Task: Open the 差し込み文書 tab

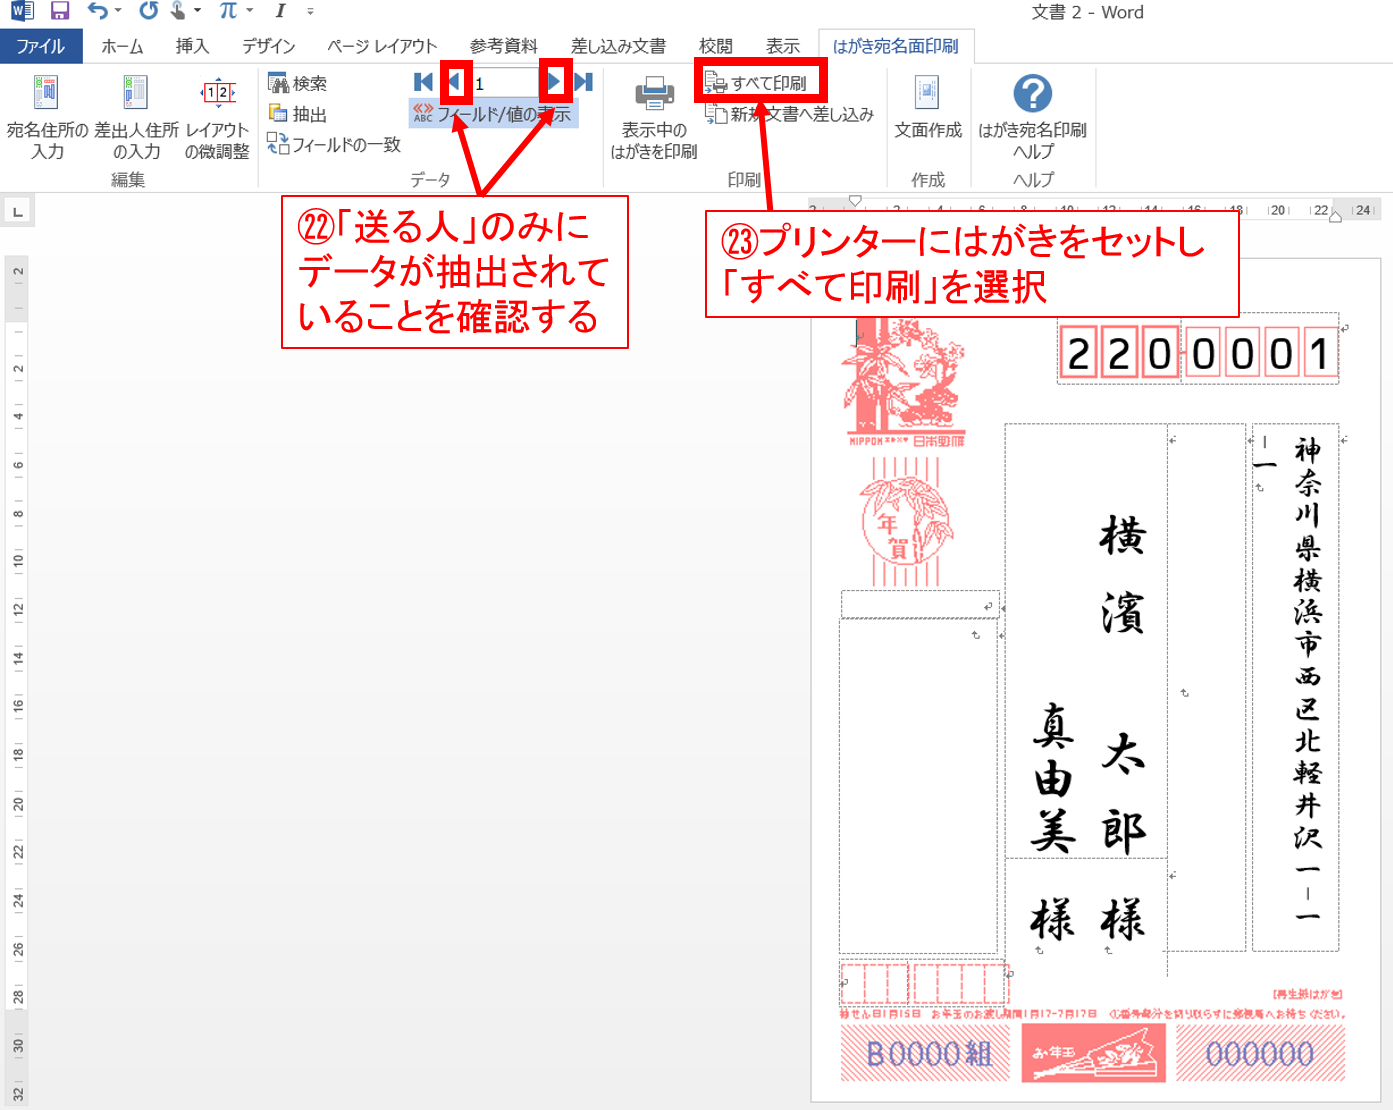Action: pyautogui.click(x=618, y=46)
